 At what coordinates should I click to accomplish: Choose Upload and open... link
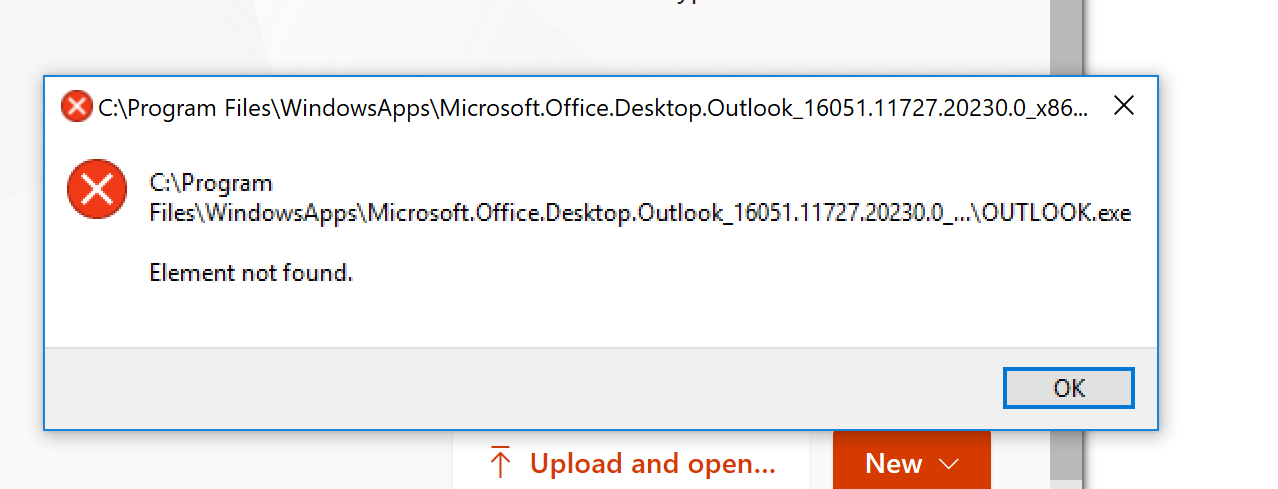pyautogui.click(x=652, y=464)
